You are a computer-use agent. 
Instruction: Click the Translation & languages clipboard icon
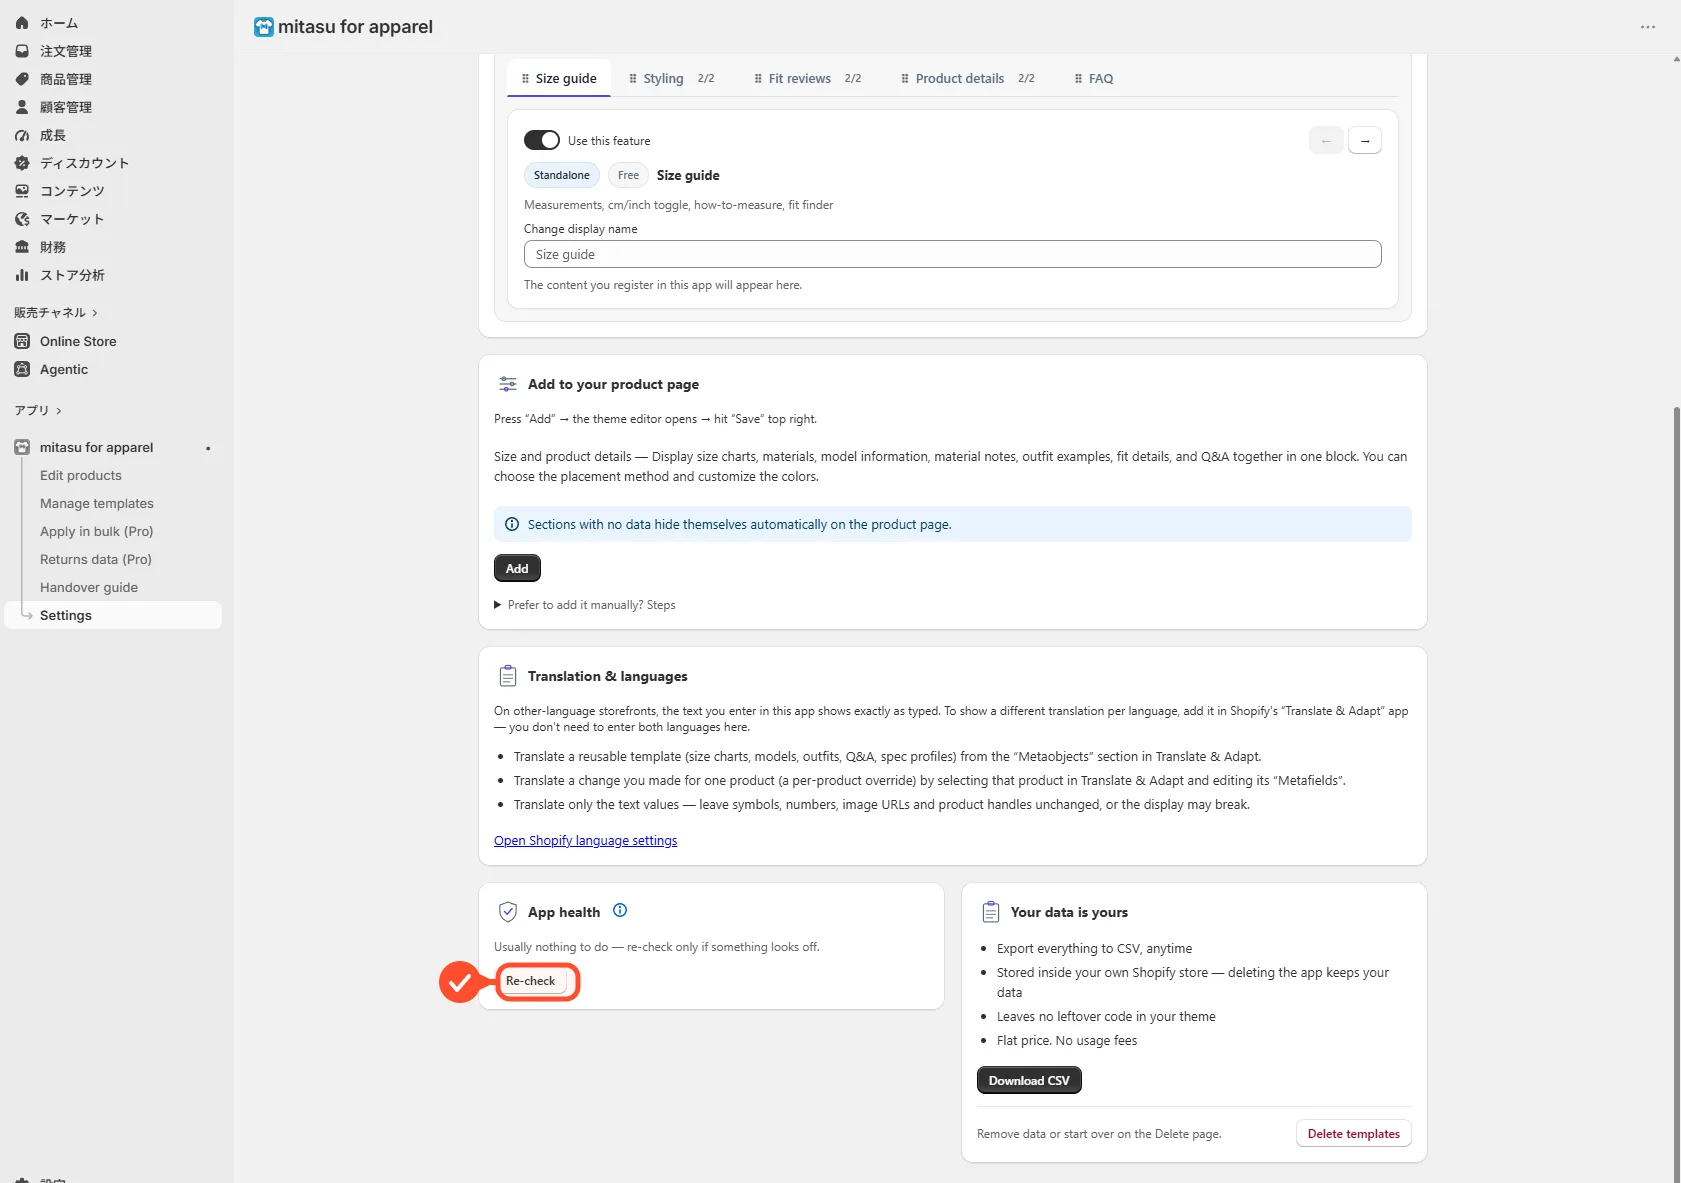(508, 676)
